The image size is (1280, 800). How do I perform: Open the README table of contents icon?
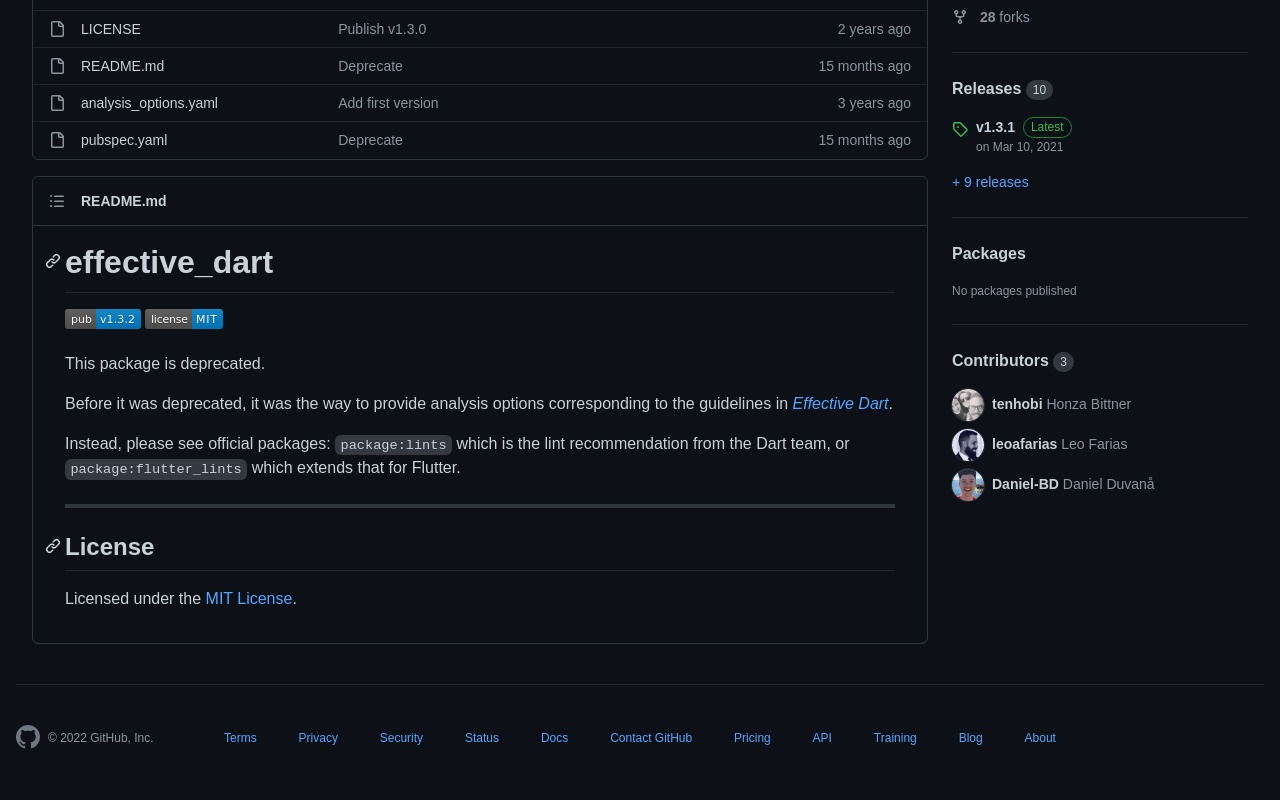57,201
